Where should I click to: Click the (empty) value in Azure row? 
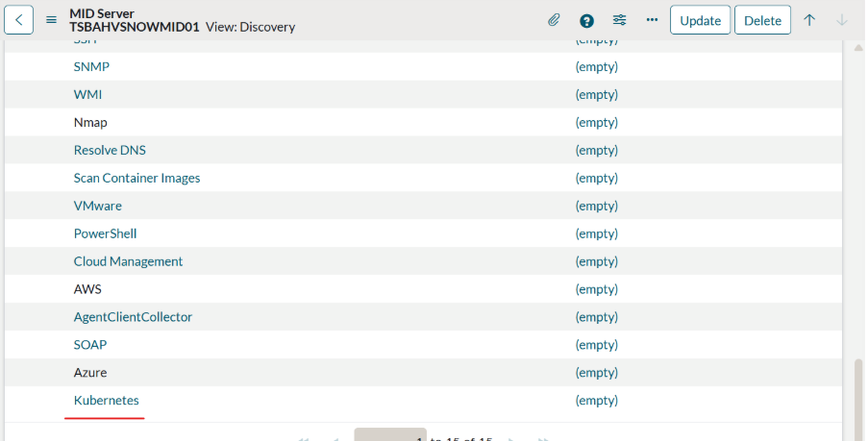click(x=596, y=372)
